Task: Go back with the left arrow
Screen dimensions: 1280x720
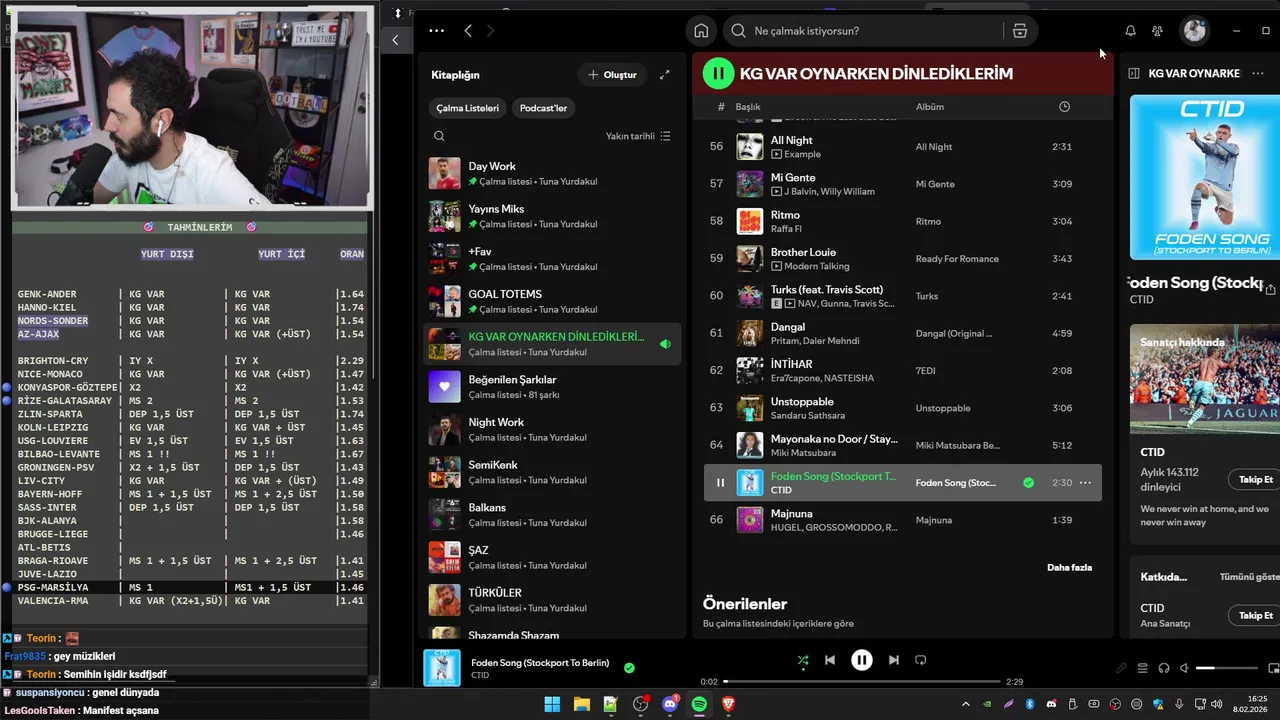Action: (468, 31)
